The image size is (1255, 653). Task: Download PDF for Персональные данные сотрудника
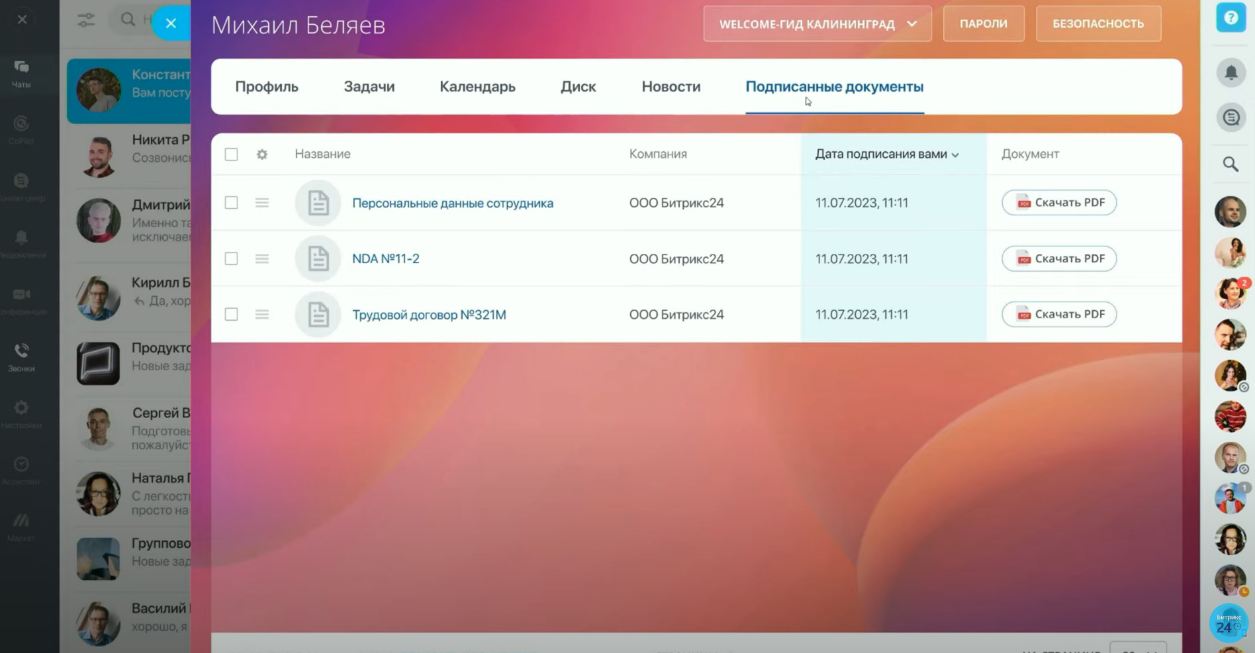[x=1059, y=202]
